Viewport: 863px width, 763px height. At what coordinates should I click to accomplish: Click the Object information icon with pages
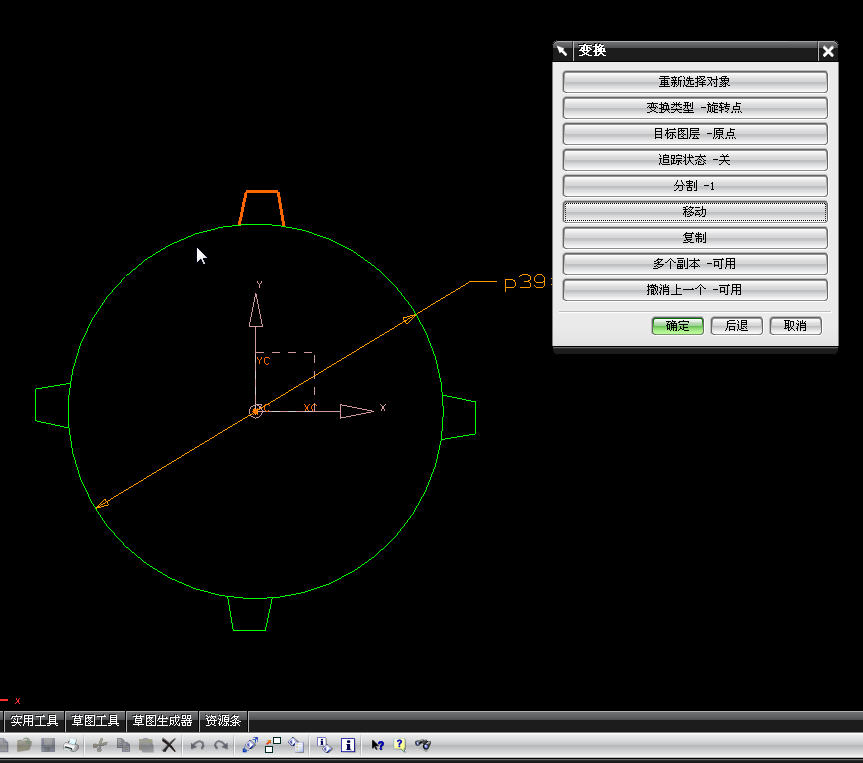click(324, 745)
